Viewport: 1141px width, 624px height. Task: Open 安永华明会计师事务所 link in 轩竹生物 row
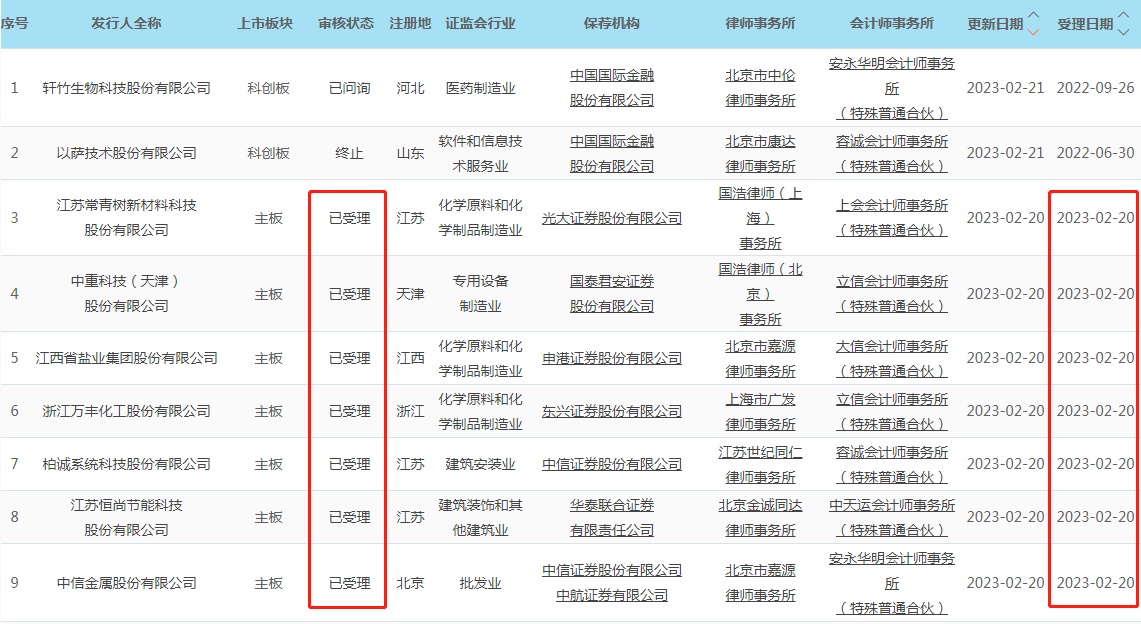pyautogui.click(x=892, y=88)
